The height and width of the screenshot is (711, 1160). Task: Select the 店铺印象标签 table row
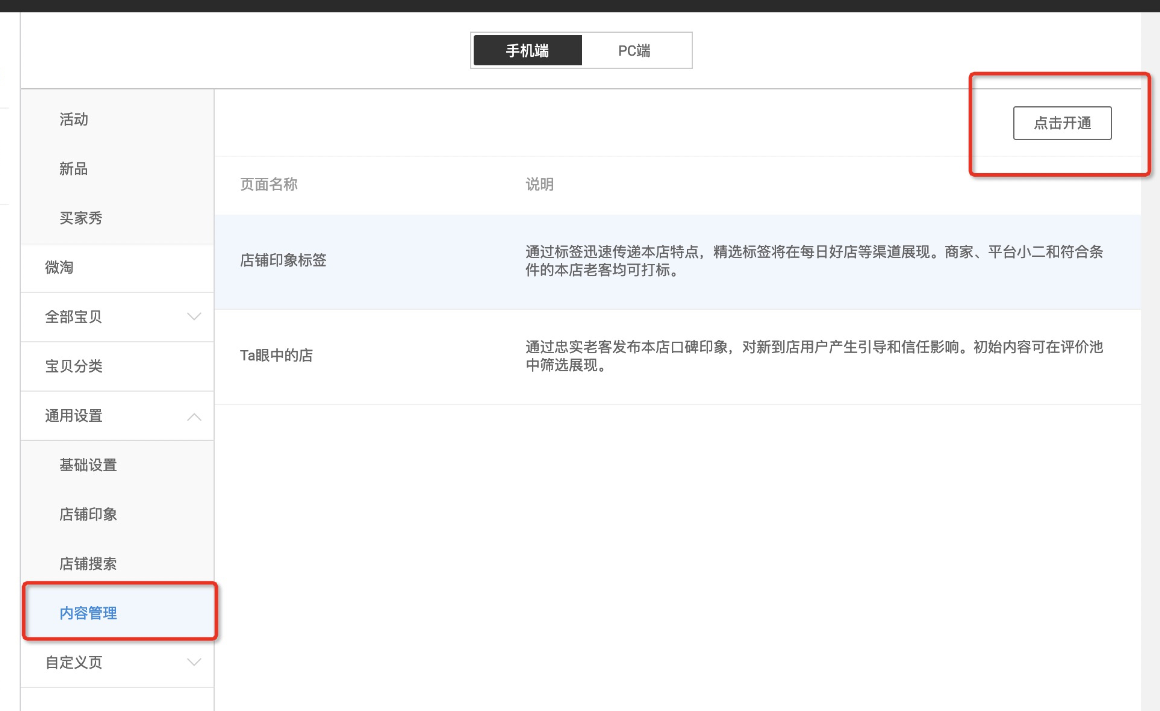[x=283, y=260]
